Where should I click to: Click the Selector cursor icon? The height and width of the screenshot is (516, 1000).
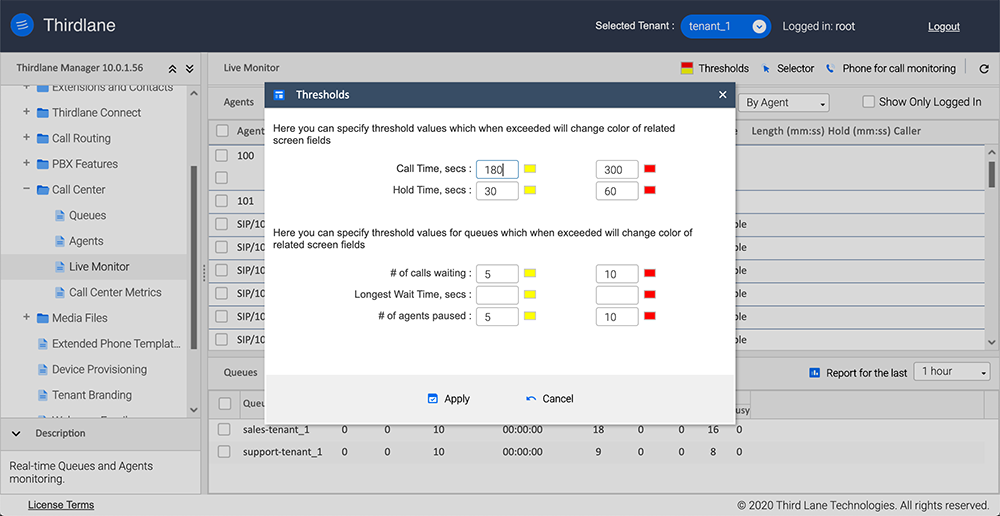pyautogui.click(x=767, y=69)
